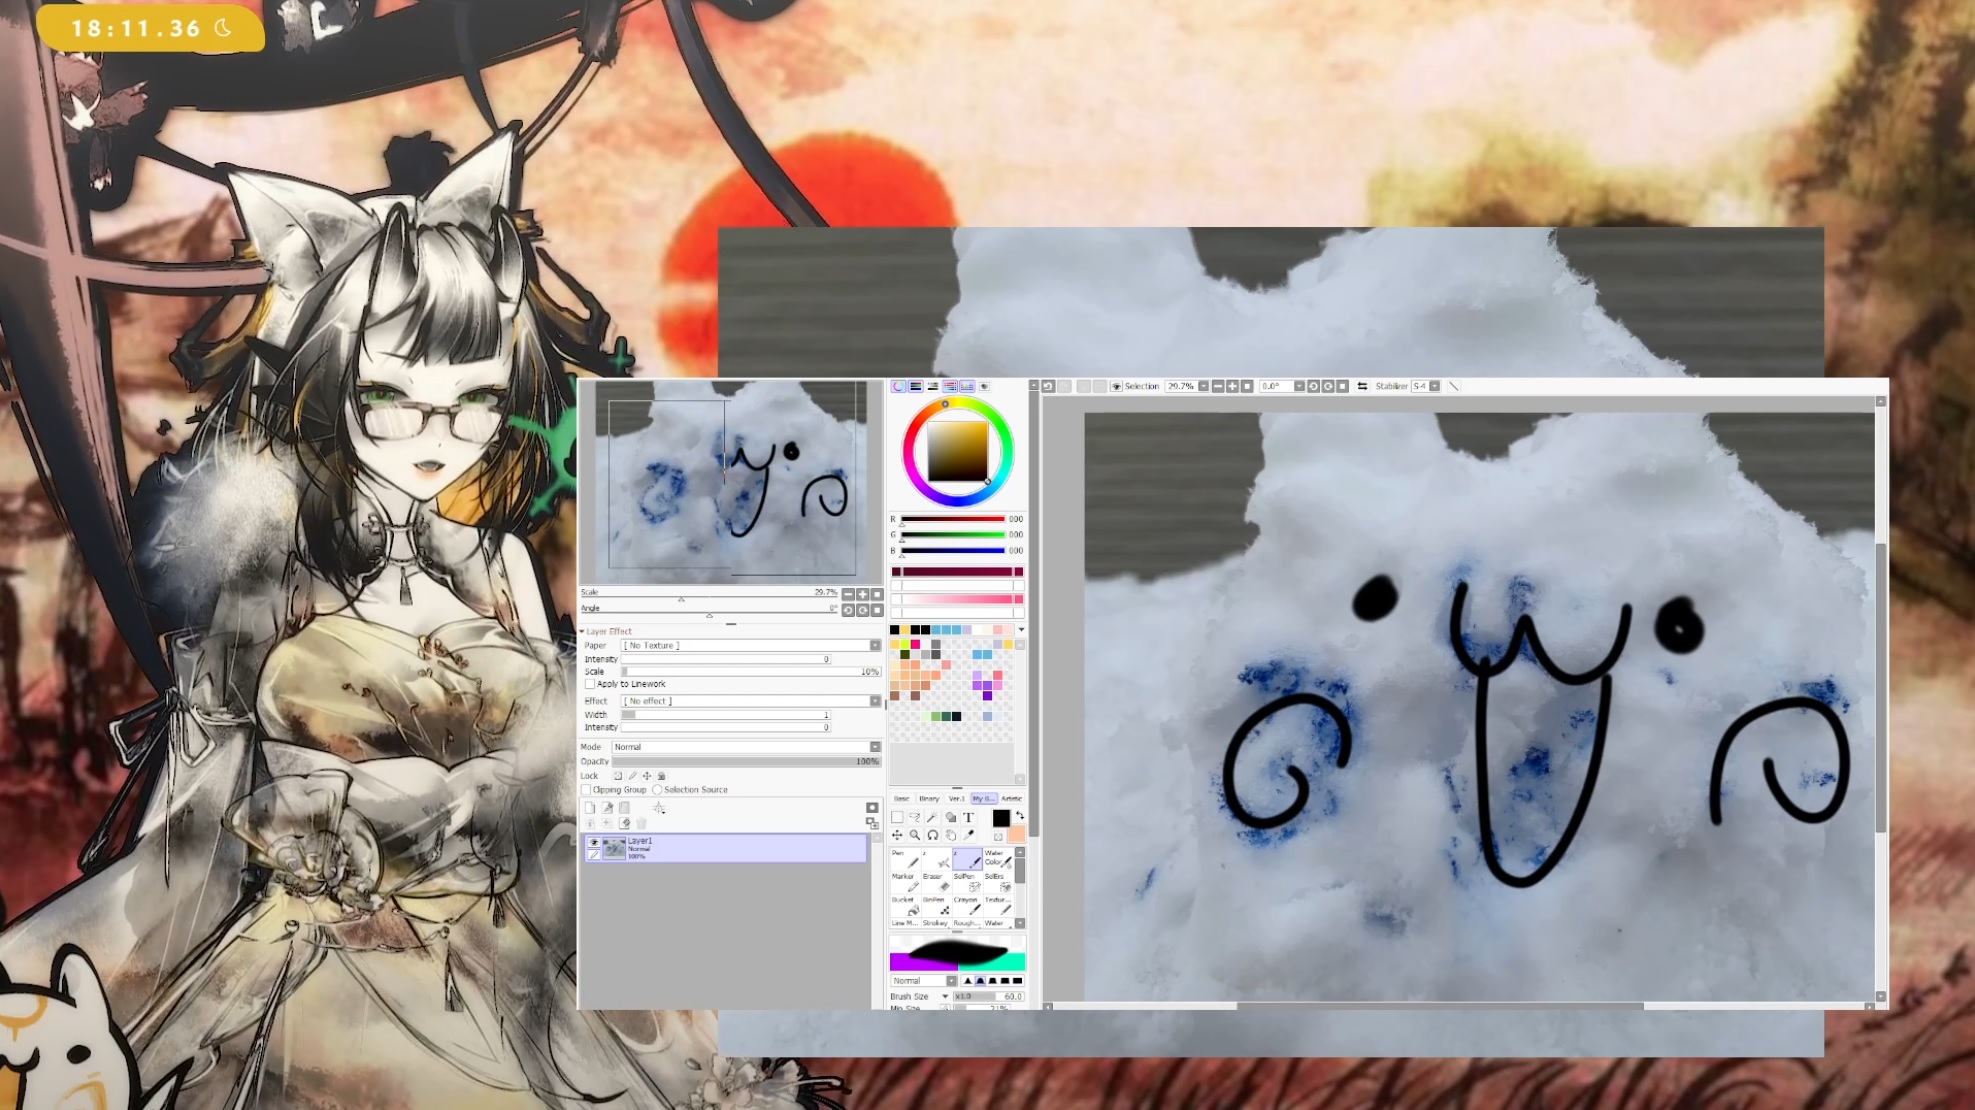Select the Bucket fill tool

click(904, 906)
